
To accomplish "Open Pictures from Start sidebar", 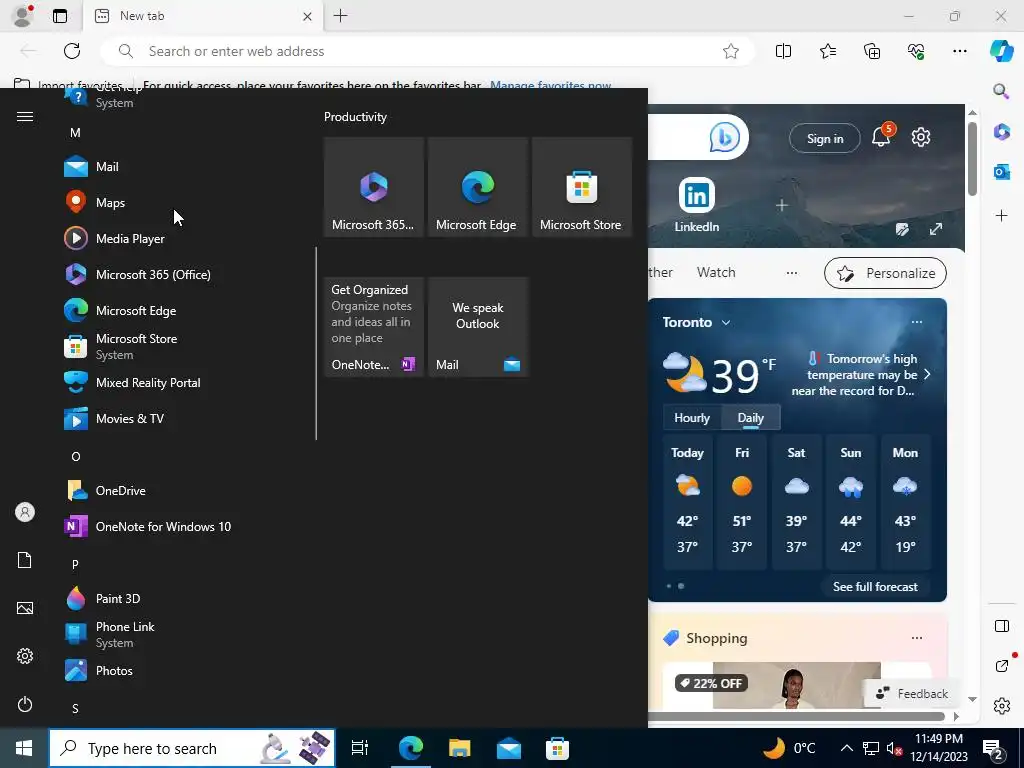I will click(25, 608).
